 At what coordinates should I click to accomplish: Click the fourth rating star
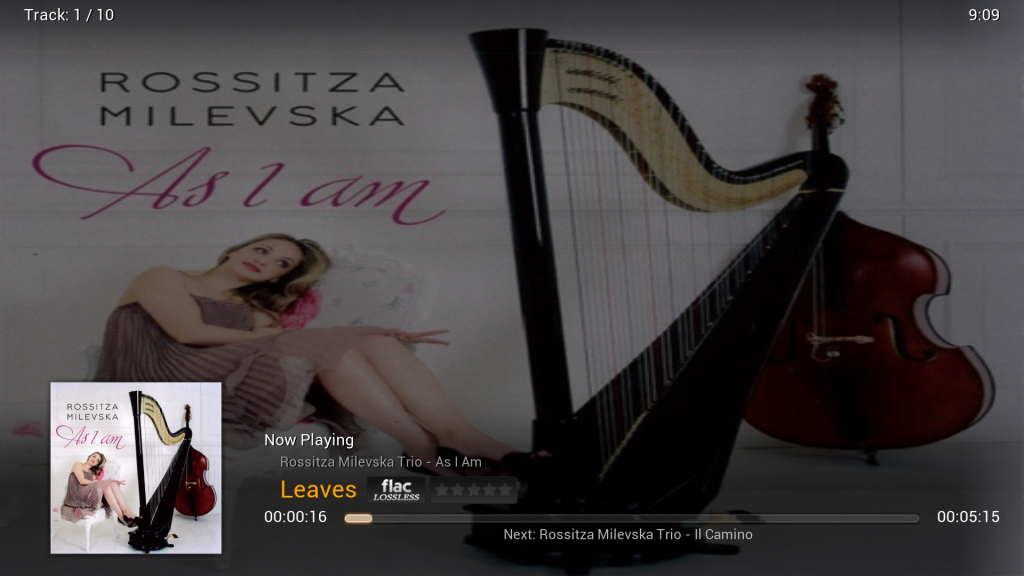pyautogui.click(x=489, y=490)
